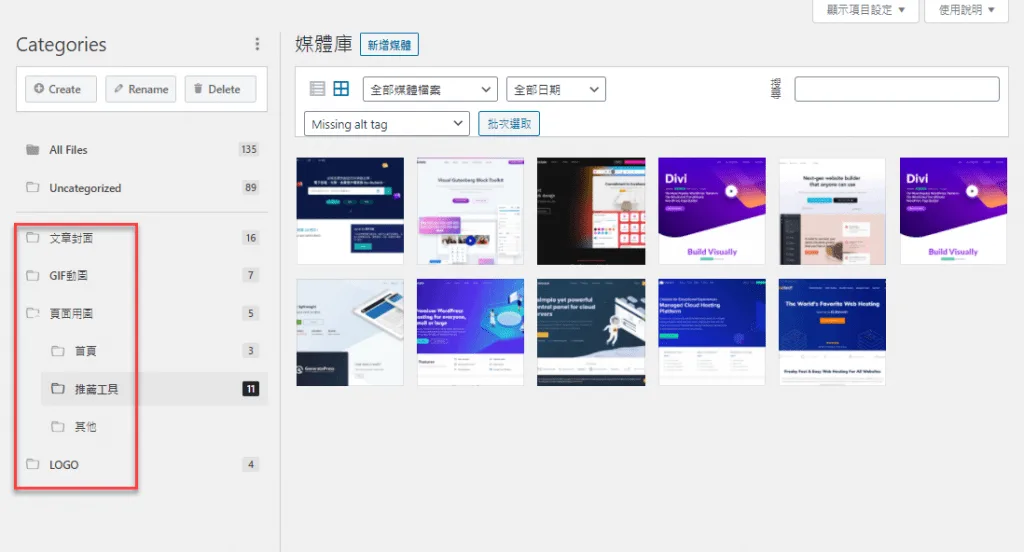
Task: Select the All Files folder
Action: [x=142, y=150]
